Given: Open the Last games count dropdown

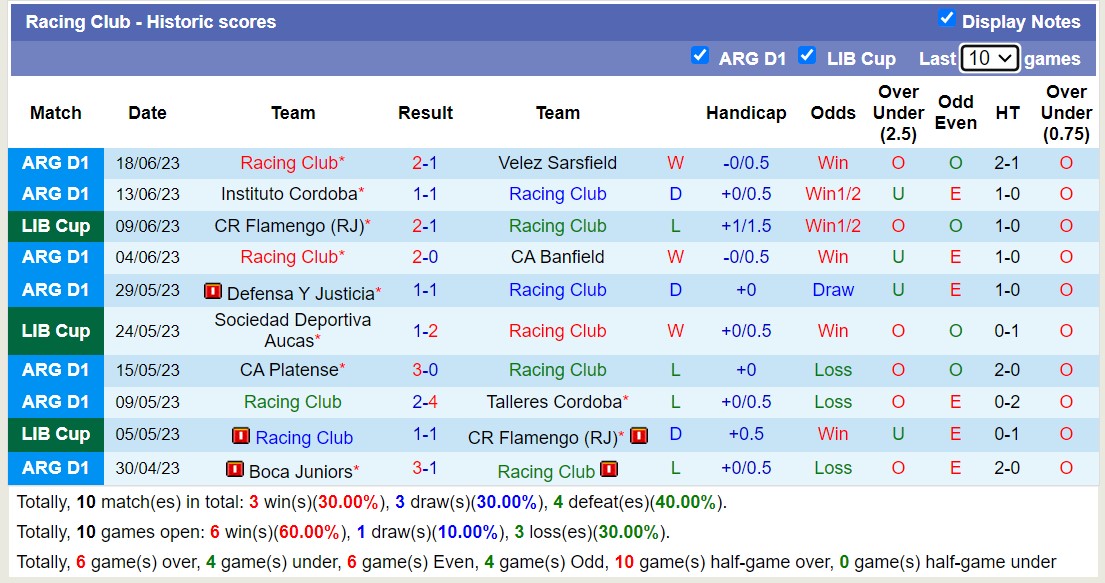Looking at the screenshot, I should [x=989, y=58].
